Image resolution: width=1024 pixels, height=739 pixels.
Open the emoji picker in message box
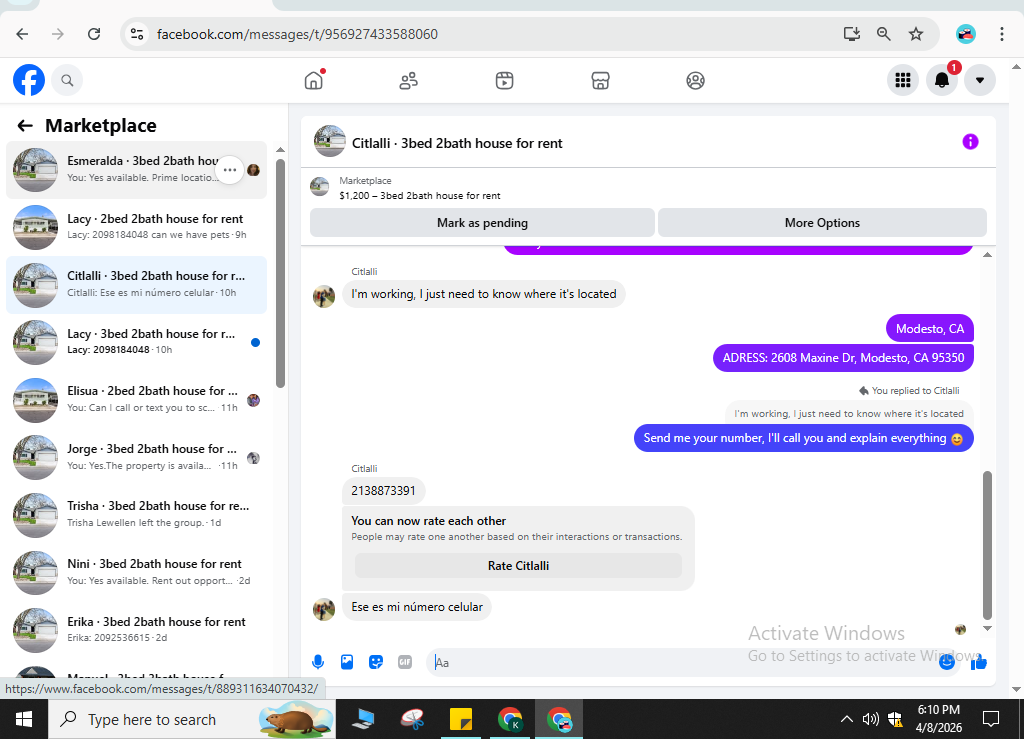(947, 662)
